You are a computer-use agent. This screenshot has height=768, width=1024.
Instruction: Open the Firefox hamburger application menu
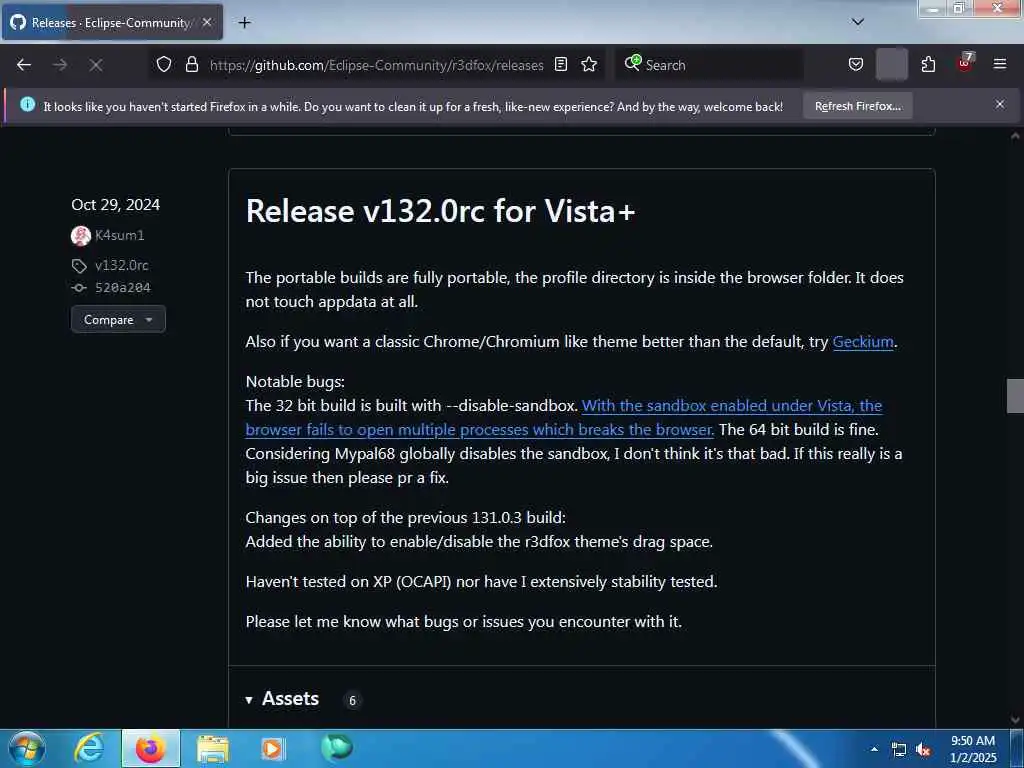tap(1000, 64)
